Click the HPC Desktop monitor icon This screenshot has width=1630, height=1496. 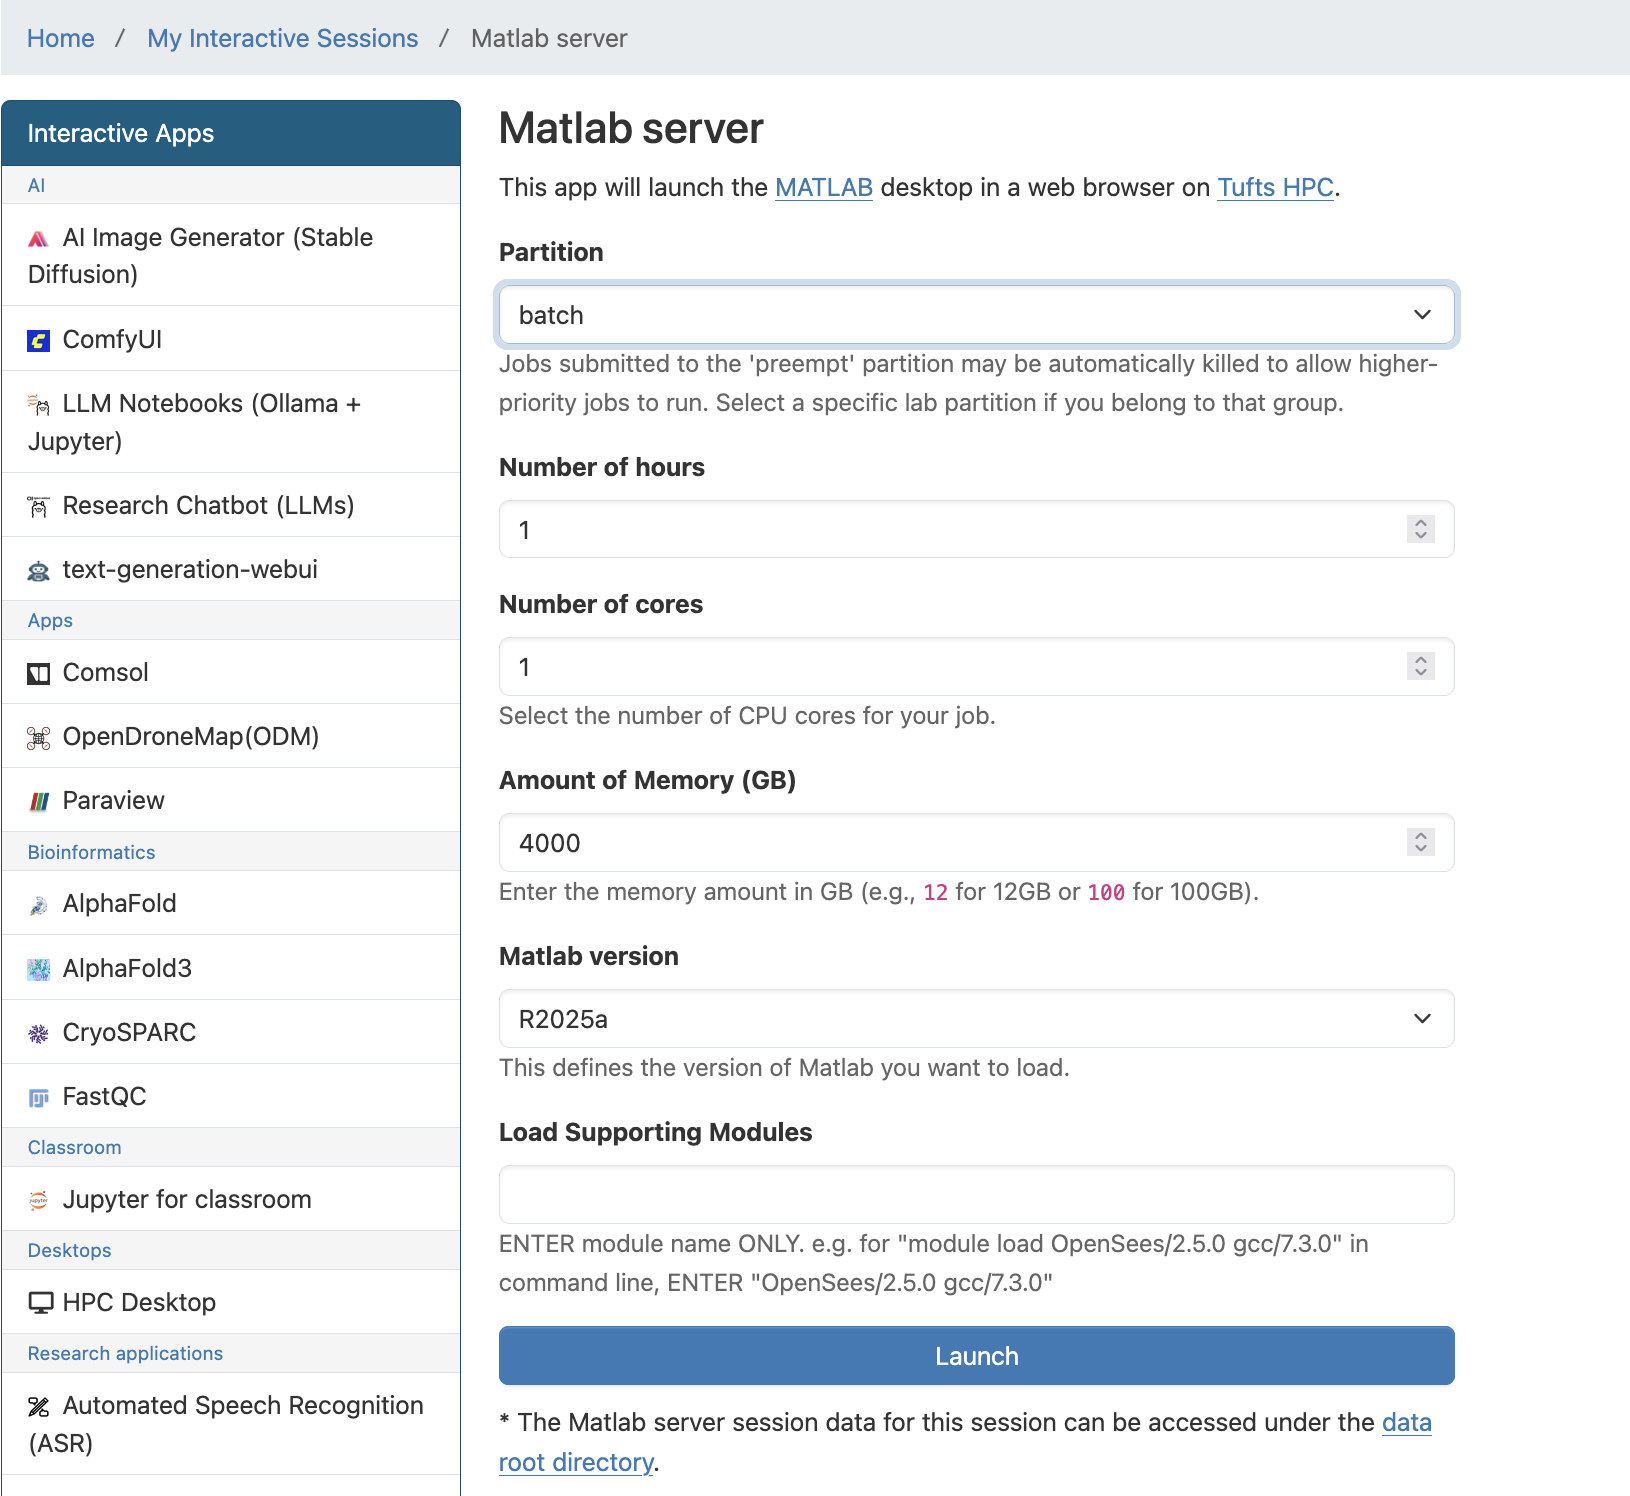(40, 1303)
